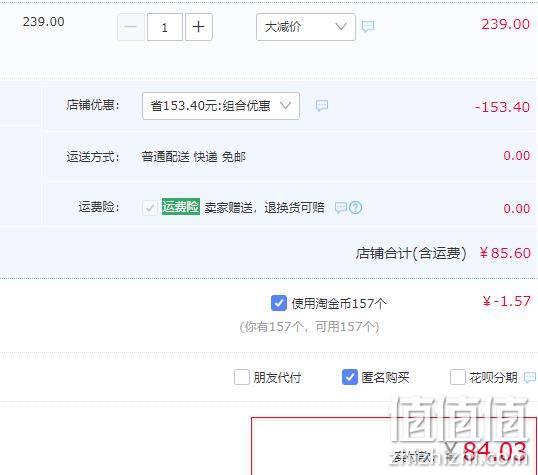Uncheck 使用淘金币157个 checkbox
Image resolution: width=538 pixels, height=475 pixels.
[x=279, y=303]
